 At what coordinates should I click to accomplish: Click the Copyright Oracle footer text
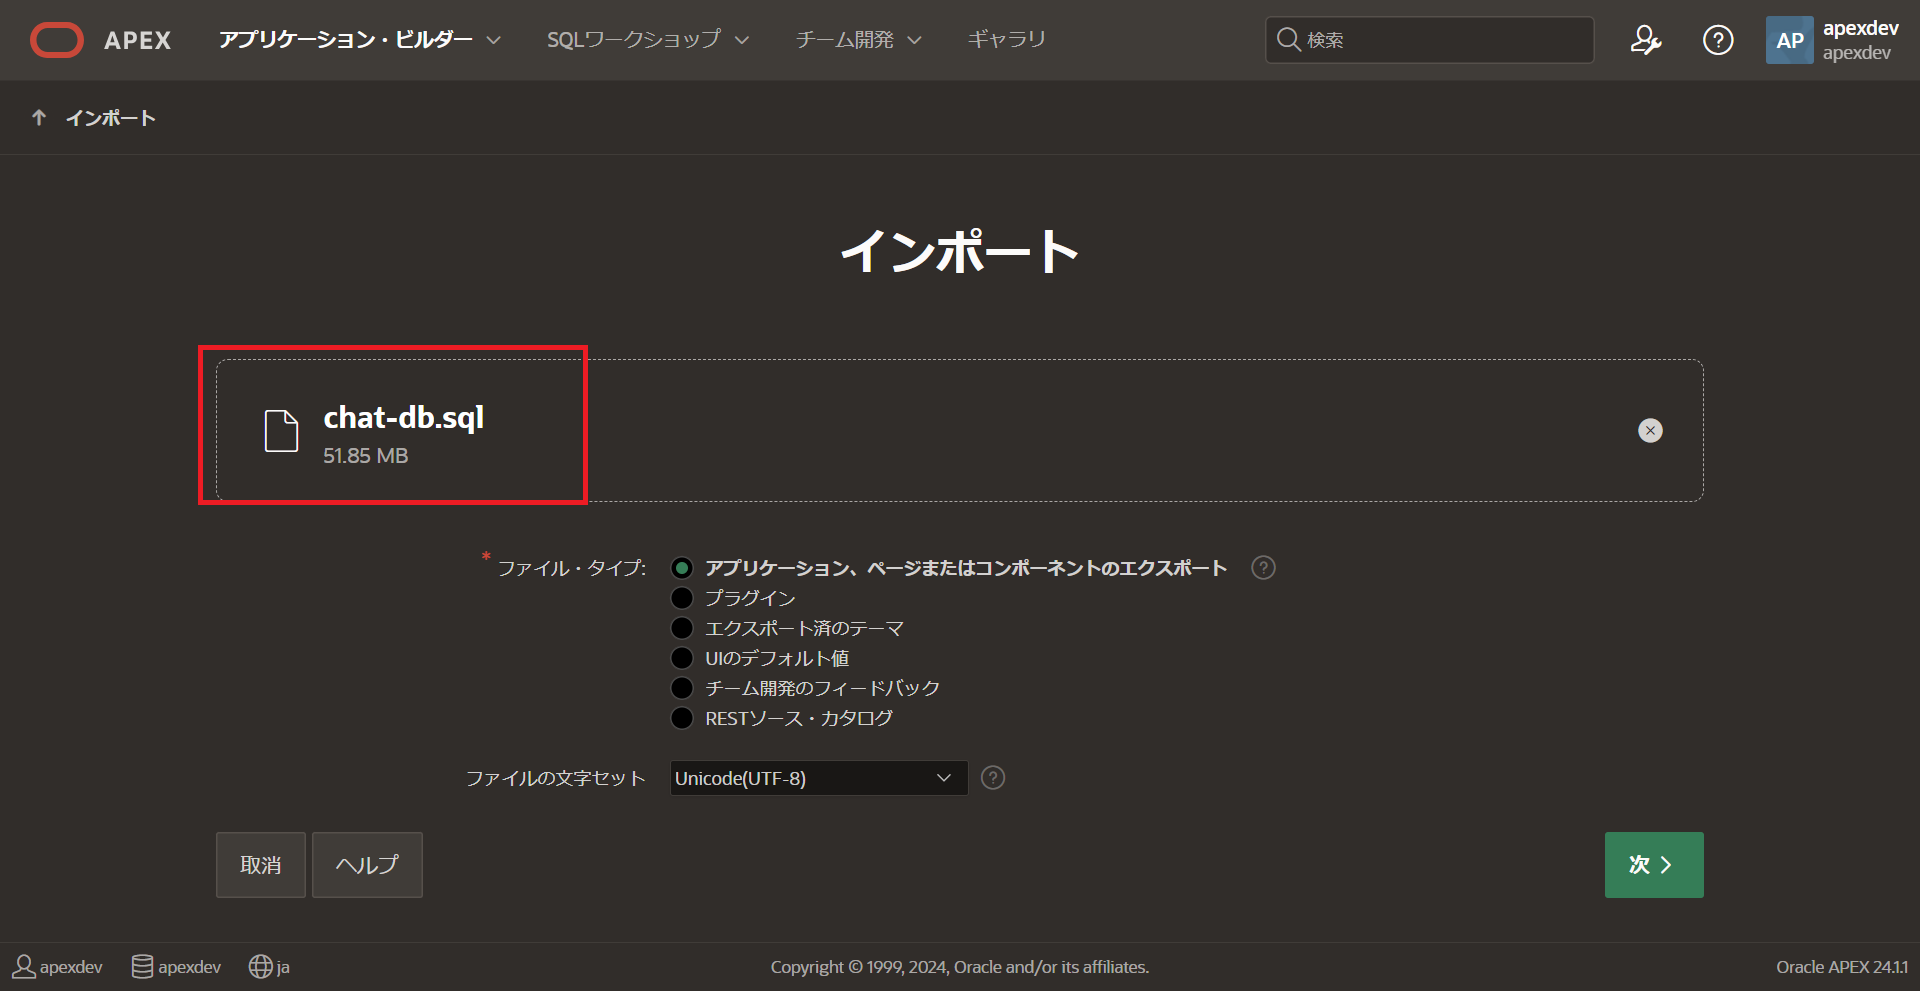pos(960,967)
